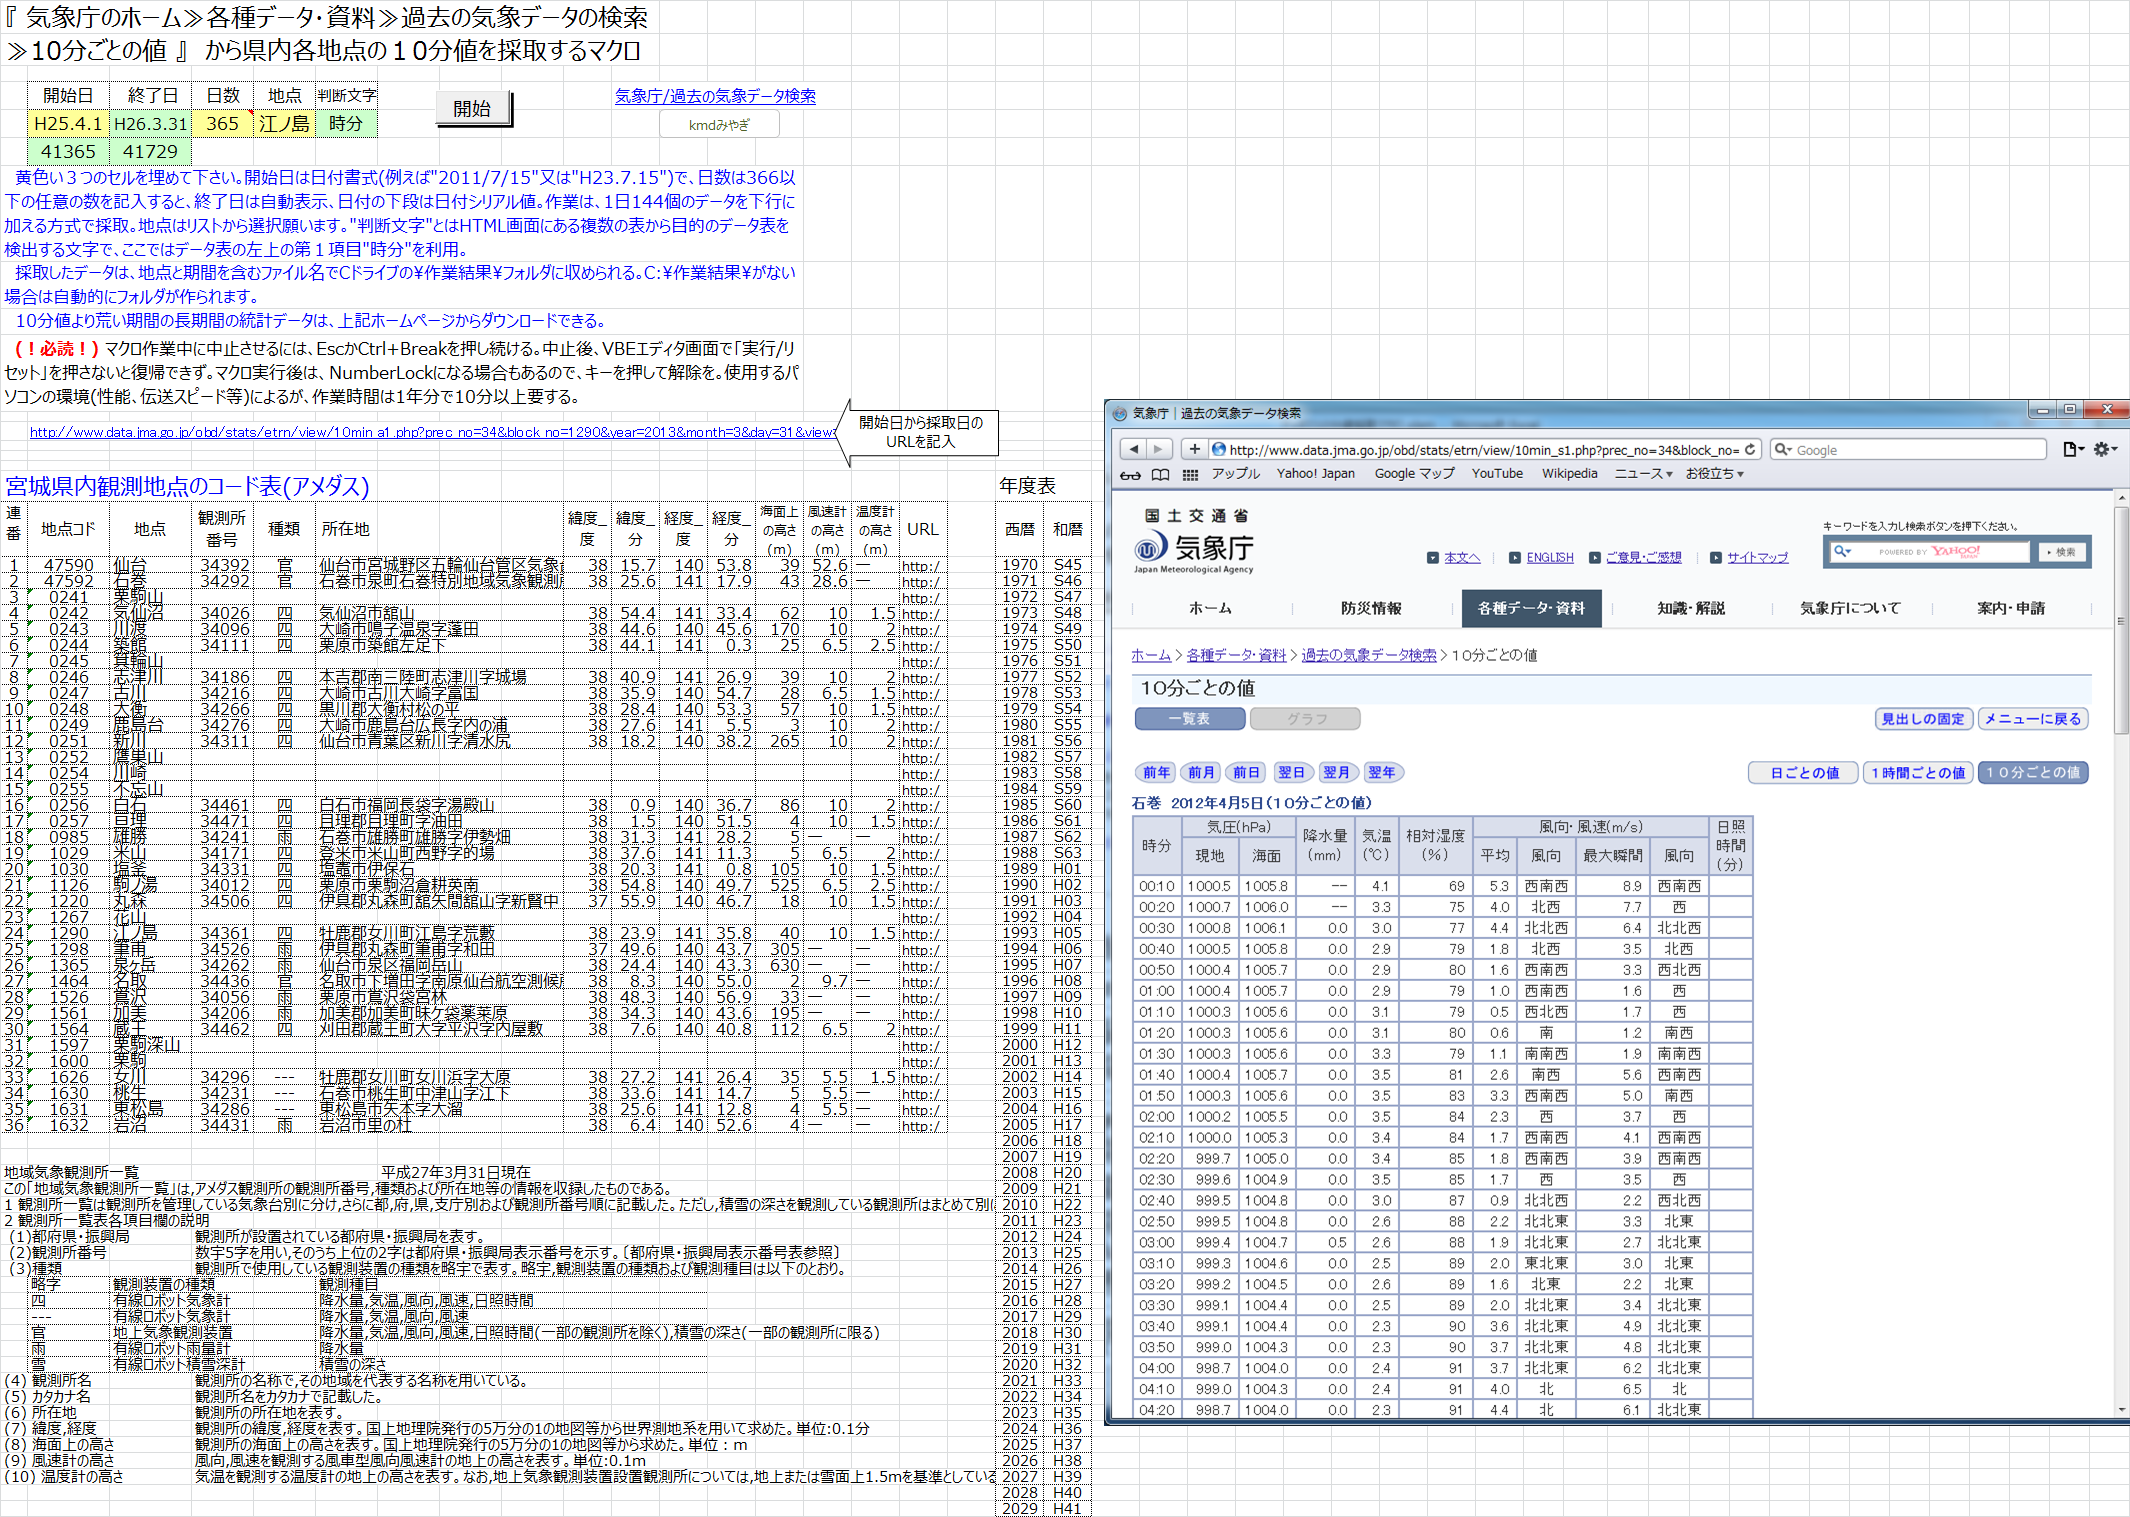Select the 判断文字 cell showing 時分
The image size is (2130, 1517).
[346, 124]
